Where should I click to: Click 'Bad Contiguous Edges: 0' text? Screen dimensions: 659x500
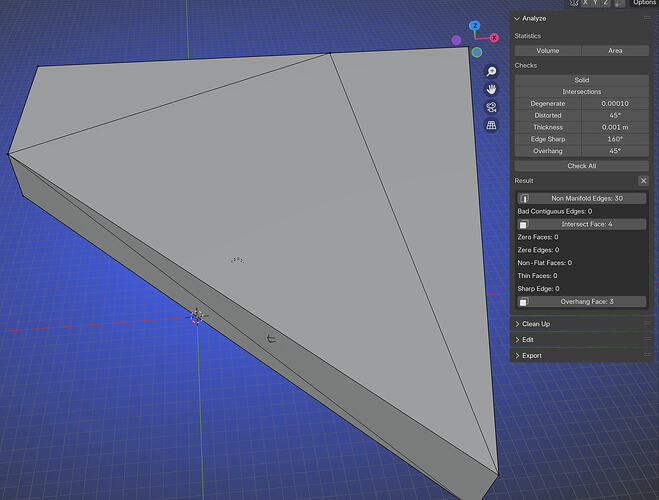[x=554, y=211]
